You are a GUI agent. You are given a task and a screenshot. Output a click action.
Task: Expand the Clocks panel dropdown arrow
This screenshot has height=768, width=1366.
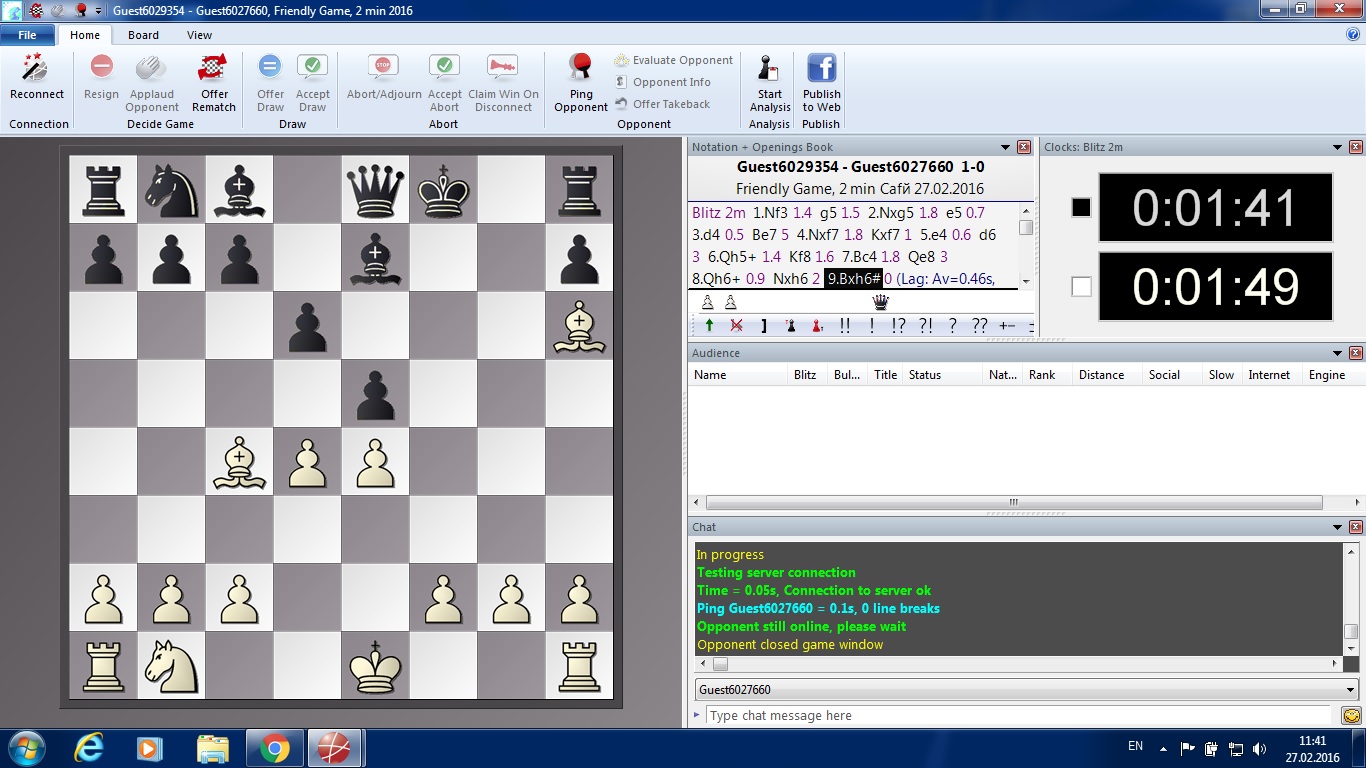(1338, 147)
